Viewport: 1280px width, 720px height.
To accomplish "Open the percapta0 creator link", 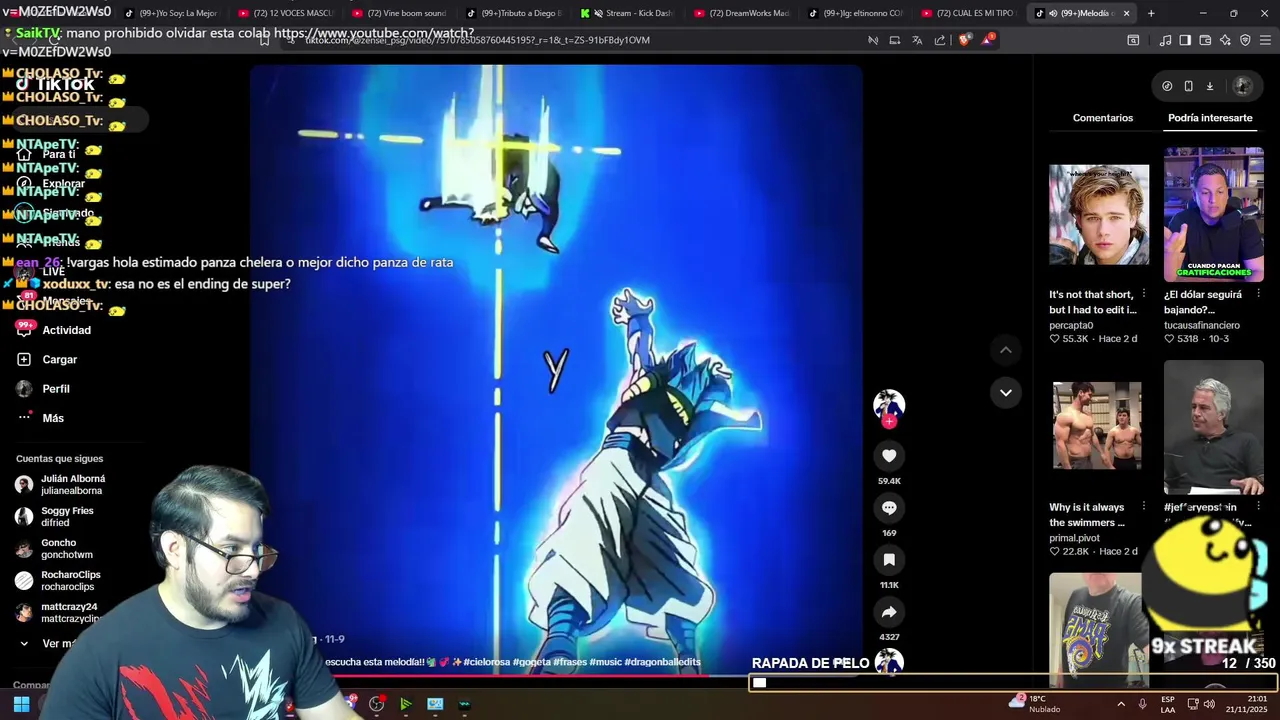I will (x=1071, y=325).
